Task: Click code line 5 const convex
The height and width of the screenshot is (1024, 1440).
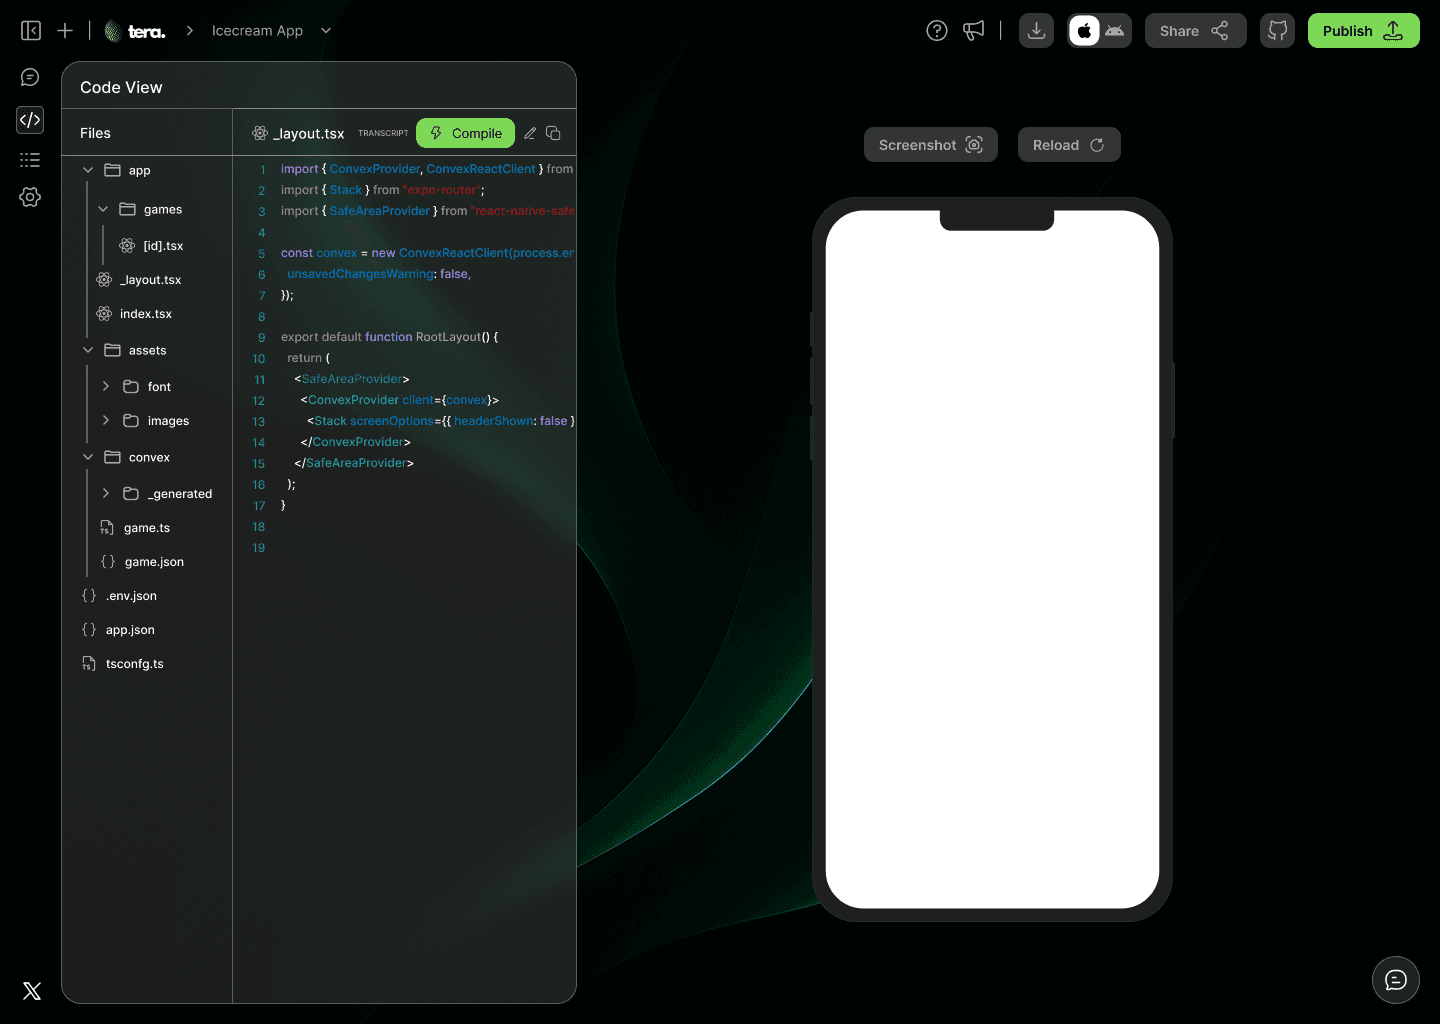Action: tap(427, 253)
